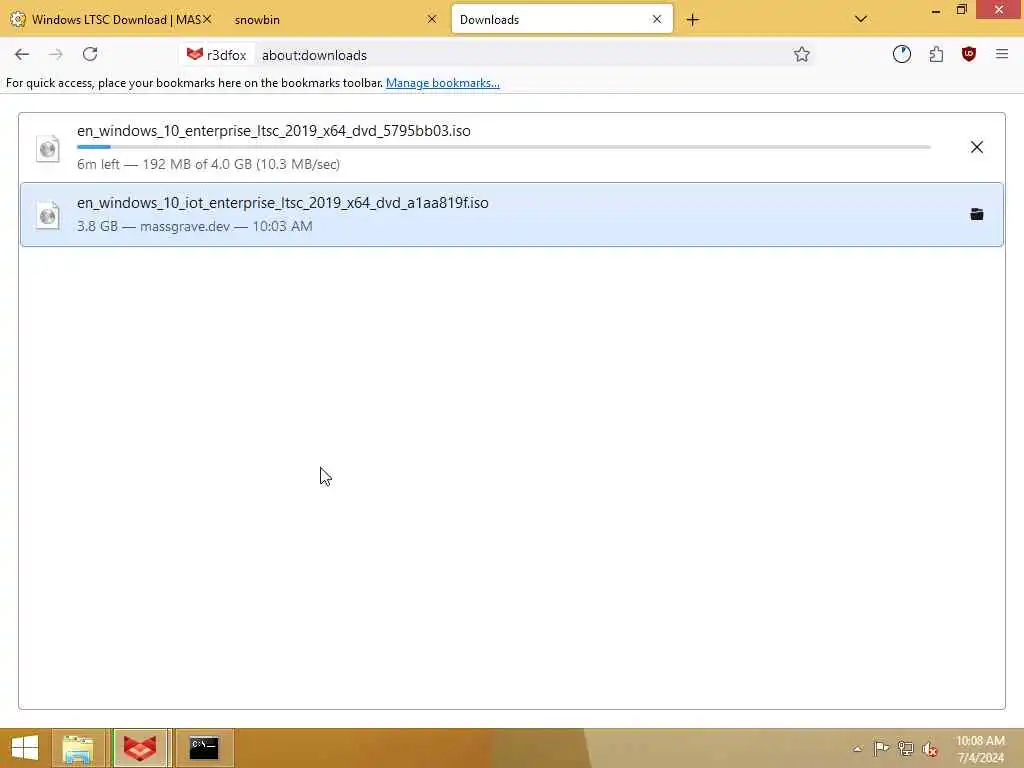Click the r3dfox identity icon in address bar
1024x768 pixels.
click(216, 55)
